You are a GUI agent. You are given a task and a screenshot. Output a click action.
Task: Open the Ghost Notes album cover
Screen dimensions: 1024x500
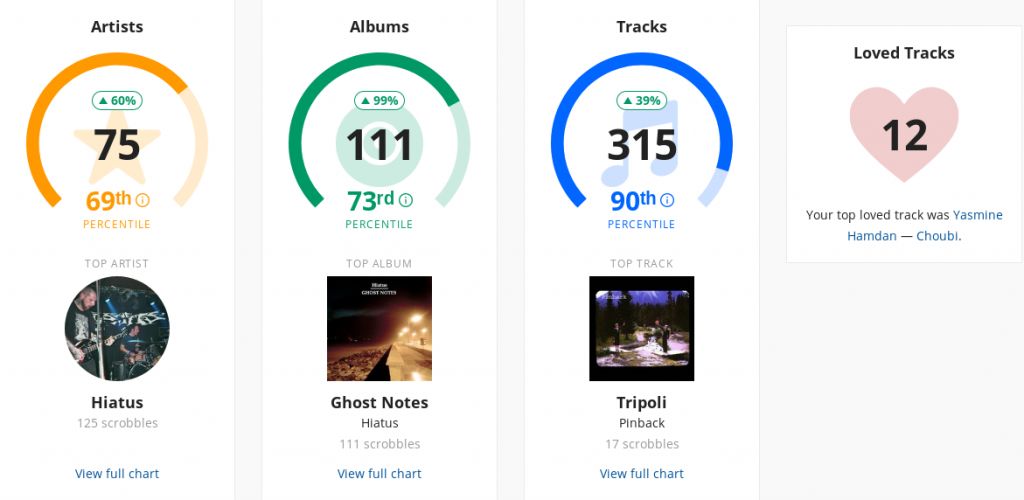(x=379, y=328)
